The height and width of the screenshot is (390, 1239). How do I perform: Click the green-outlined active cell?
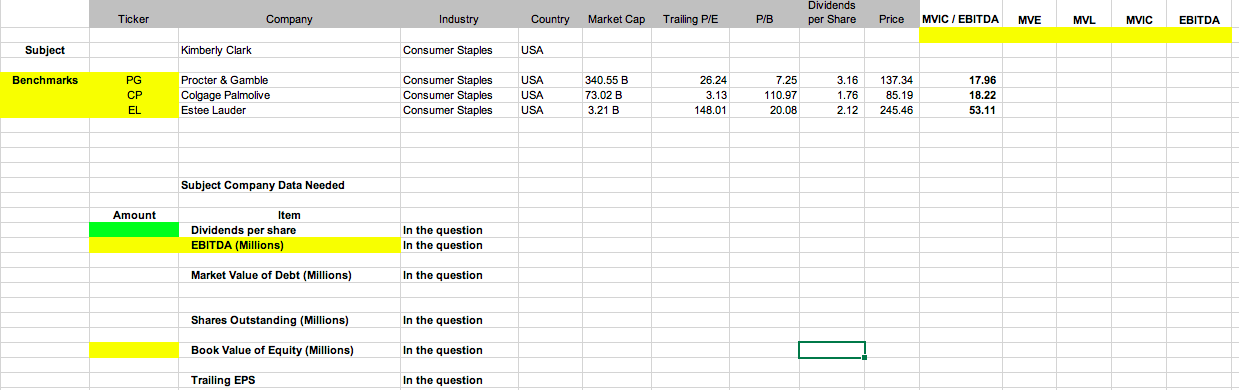tap(832, 350)
